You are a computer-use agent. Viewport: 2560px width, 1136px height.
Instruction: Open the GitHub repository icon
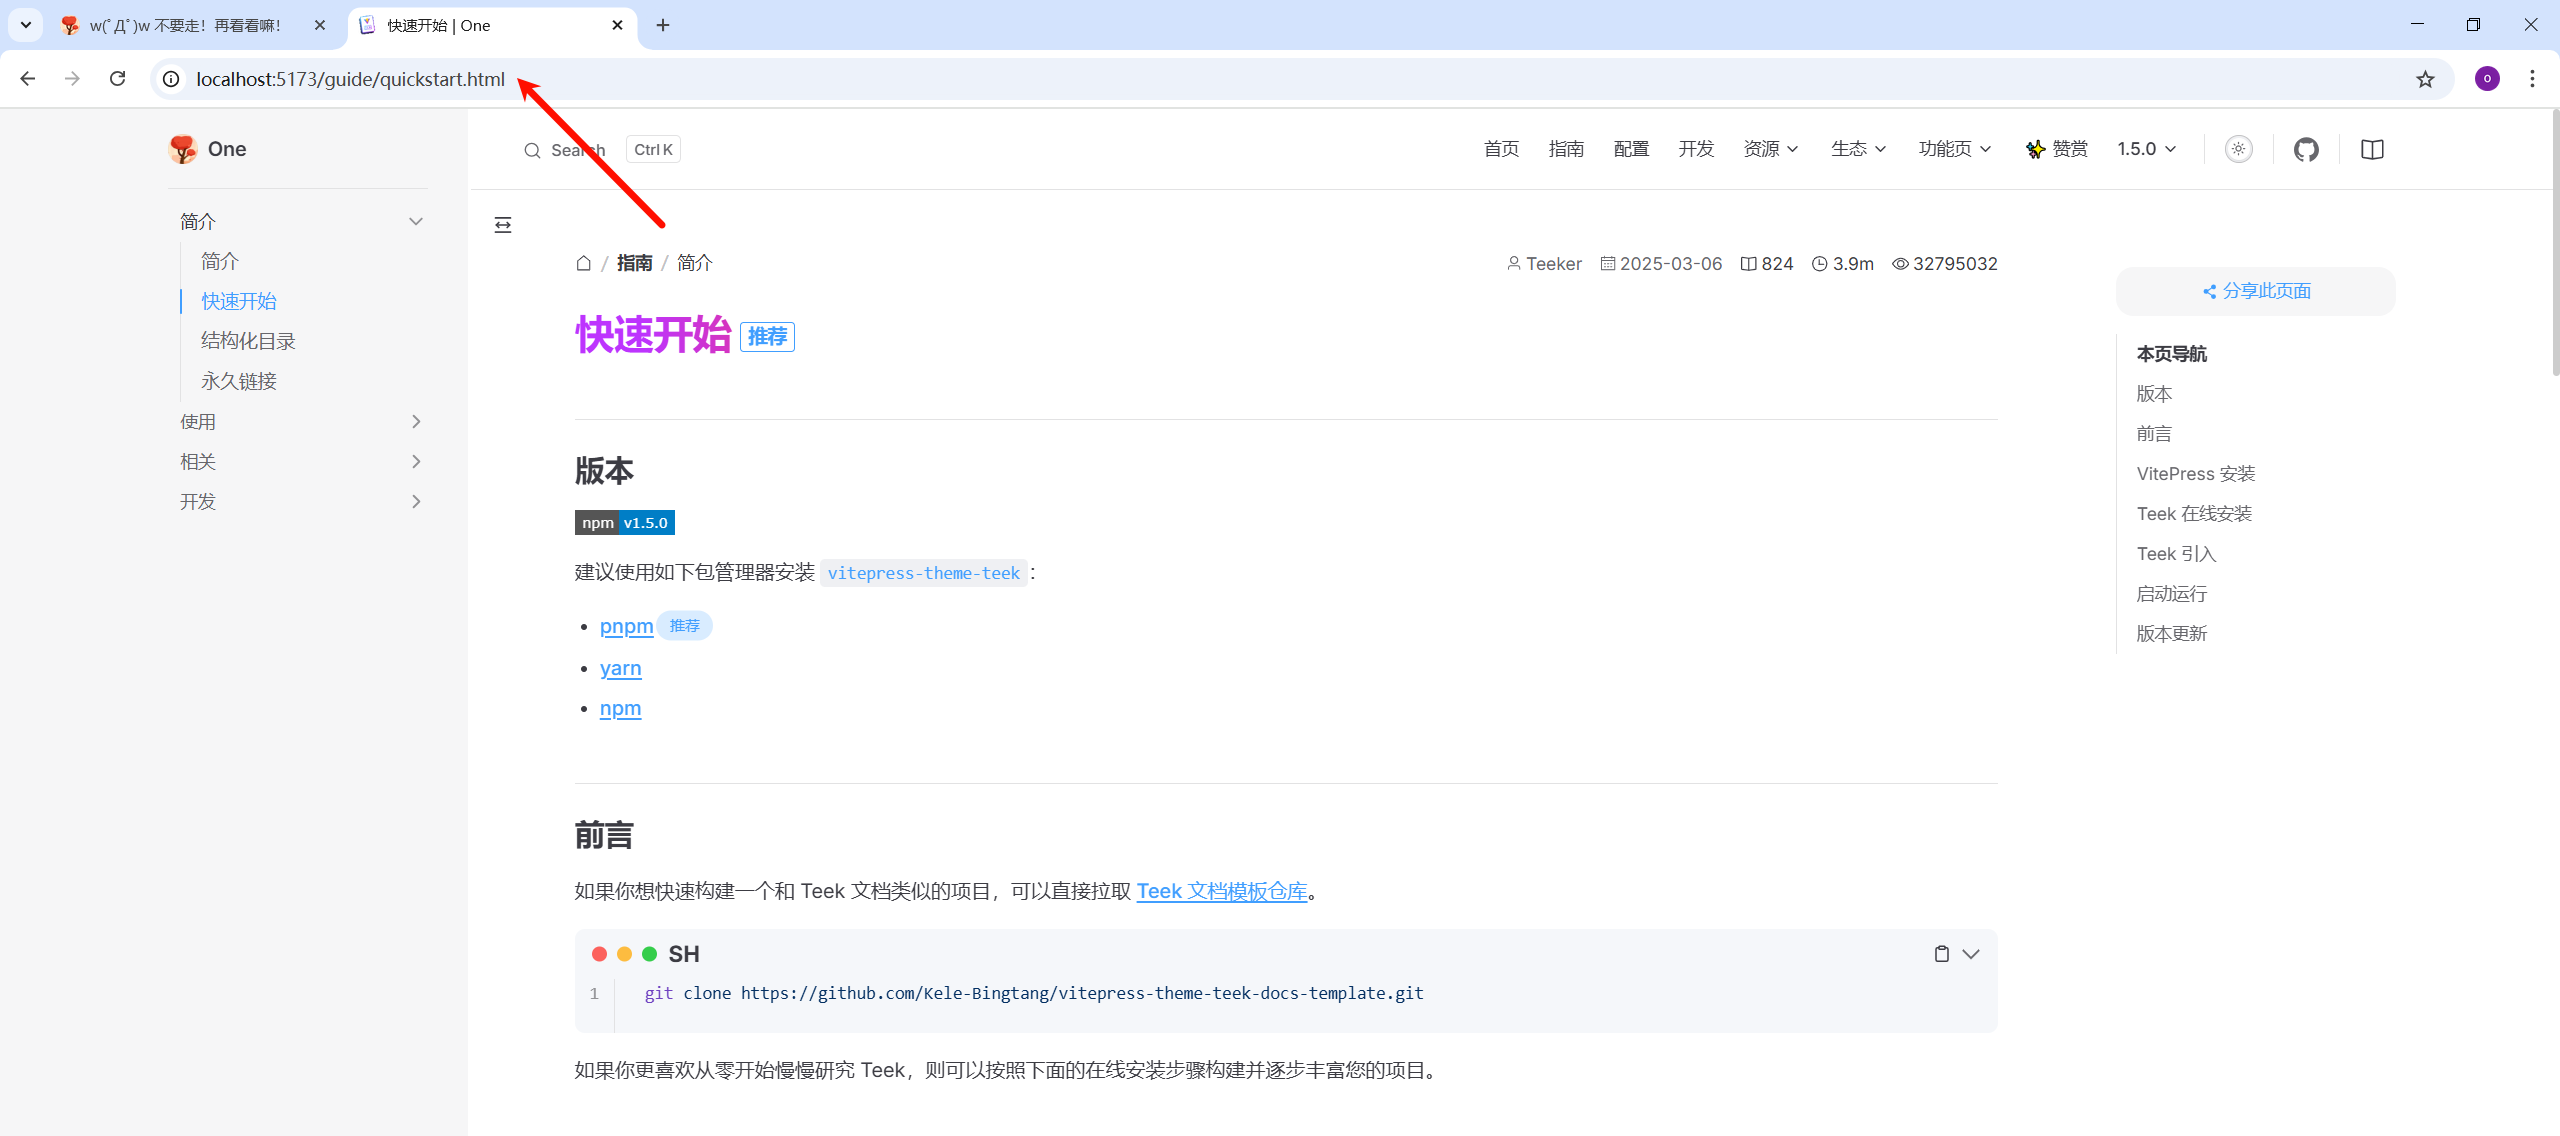click(2306, 150)
